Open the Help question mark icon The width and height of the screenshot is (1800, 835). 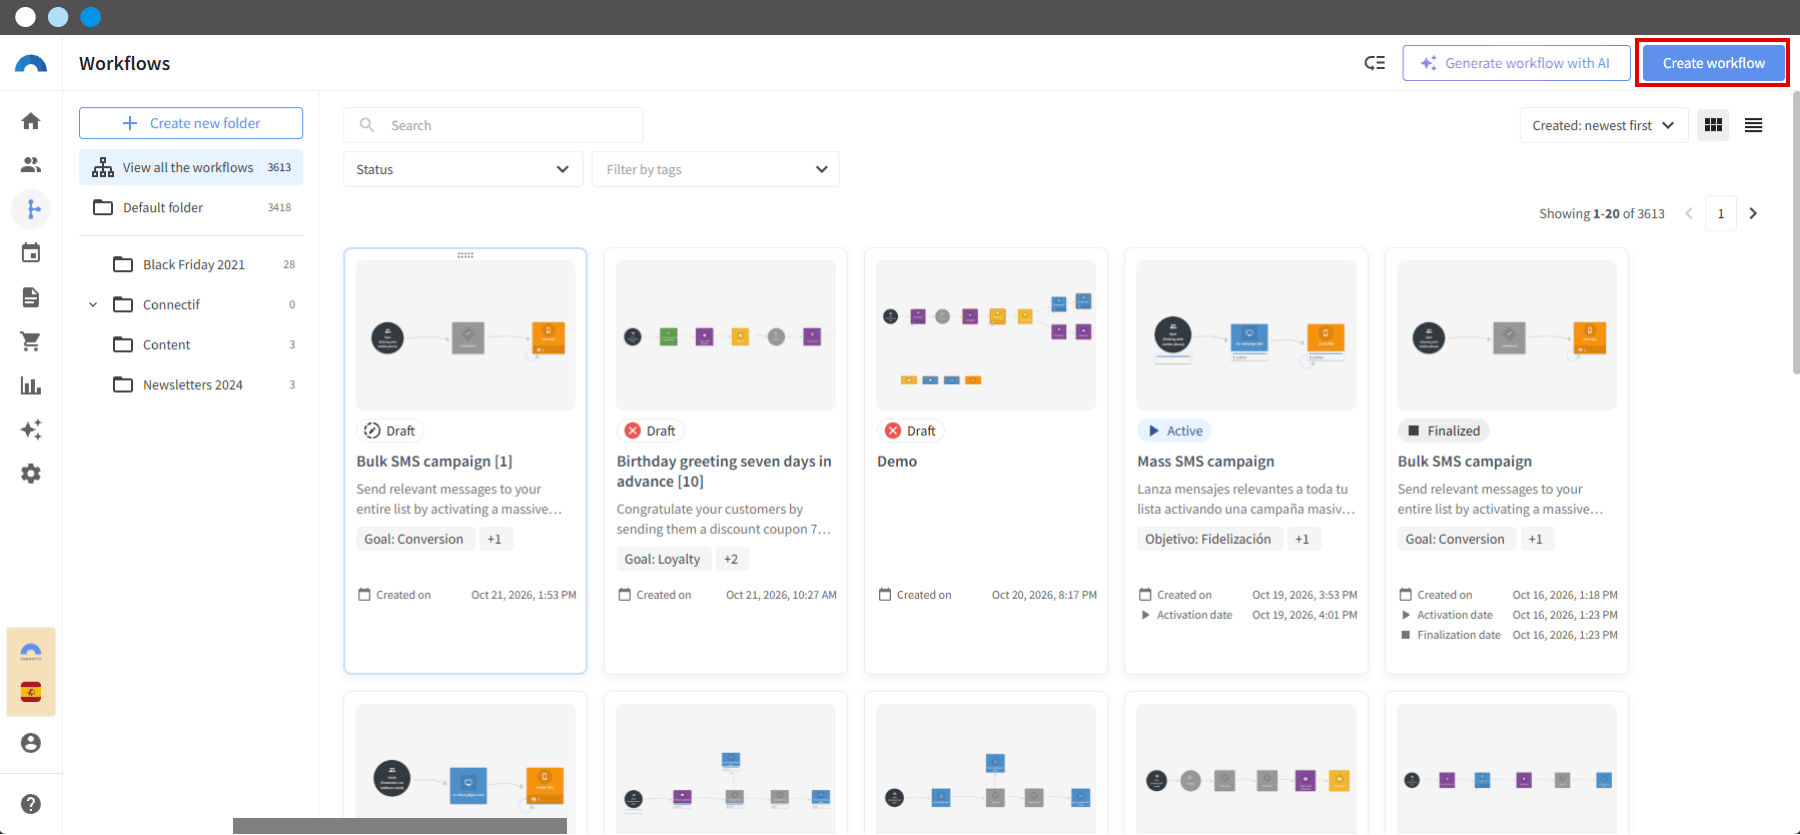[31, 804]
